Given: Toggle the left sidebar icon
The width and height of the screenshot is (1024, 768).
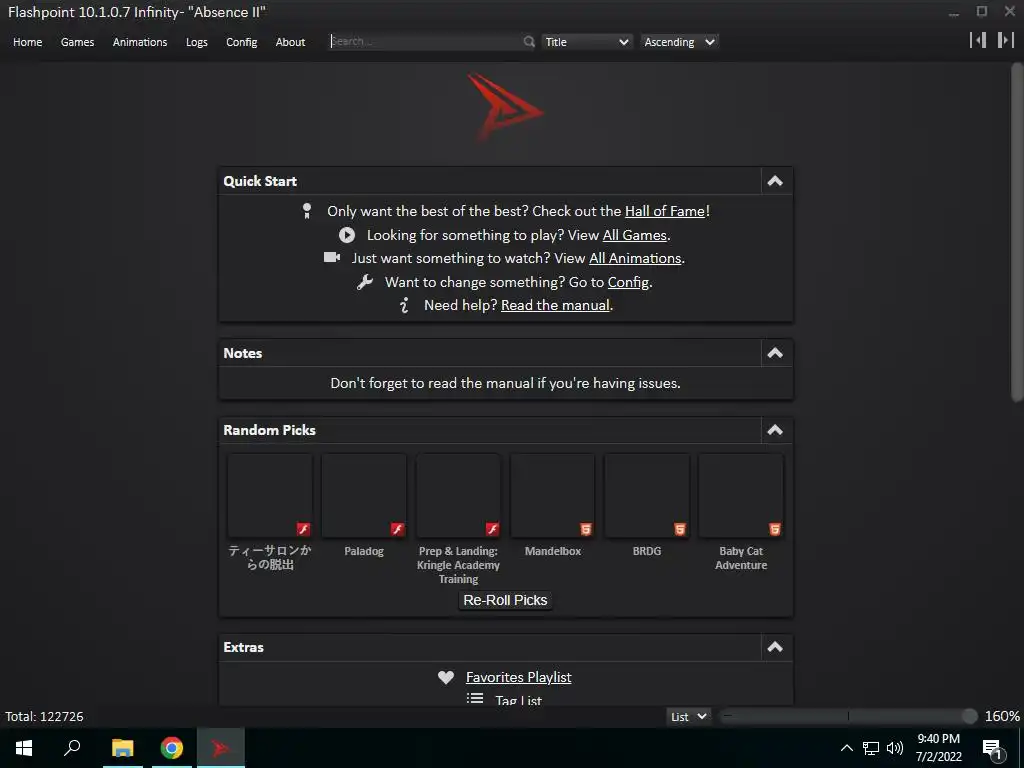Looking at the screenshot, I should pos(978,40).
